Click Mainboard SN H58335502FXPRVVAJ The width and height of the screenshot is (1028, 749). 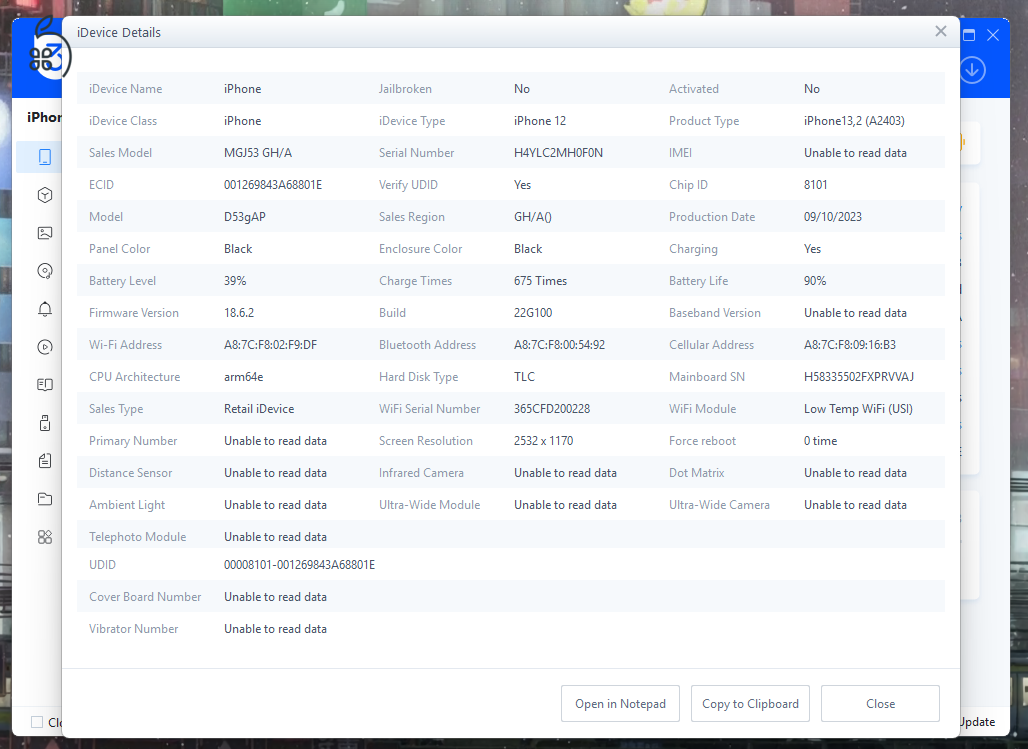[859, 377]
